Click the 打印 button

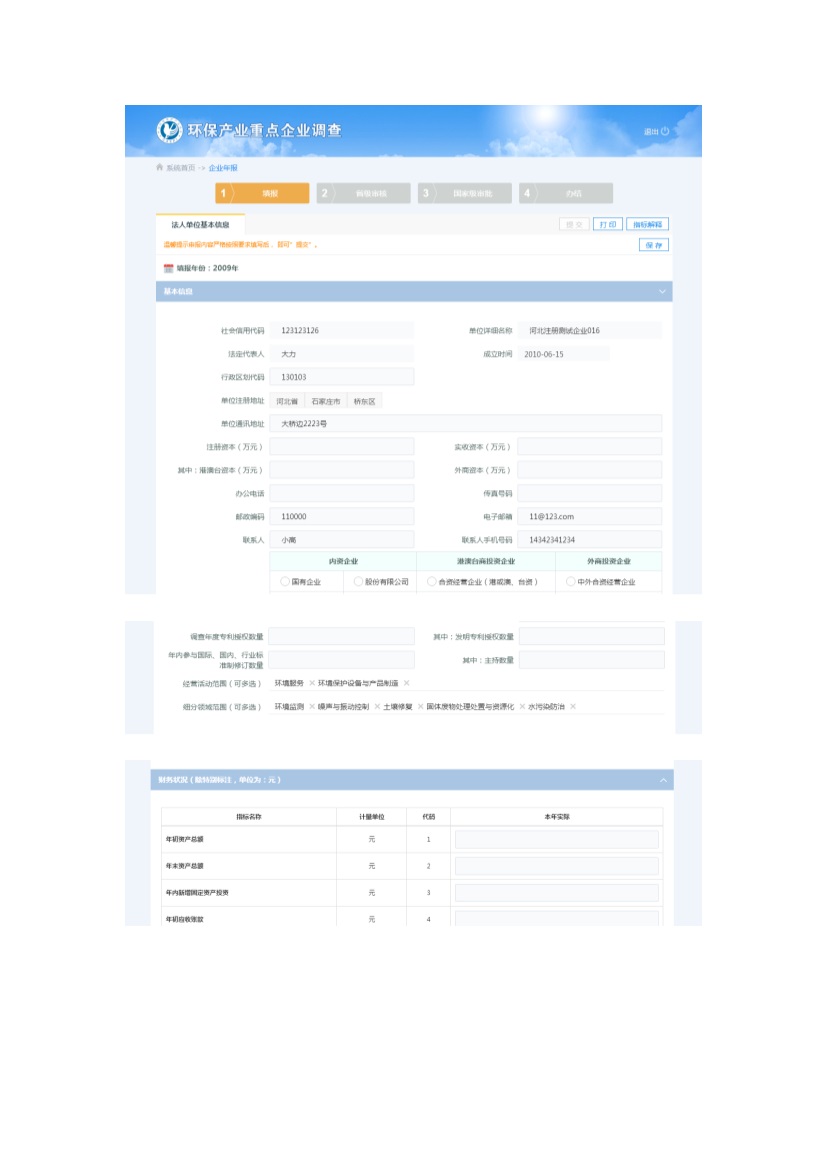[607, 225]
